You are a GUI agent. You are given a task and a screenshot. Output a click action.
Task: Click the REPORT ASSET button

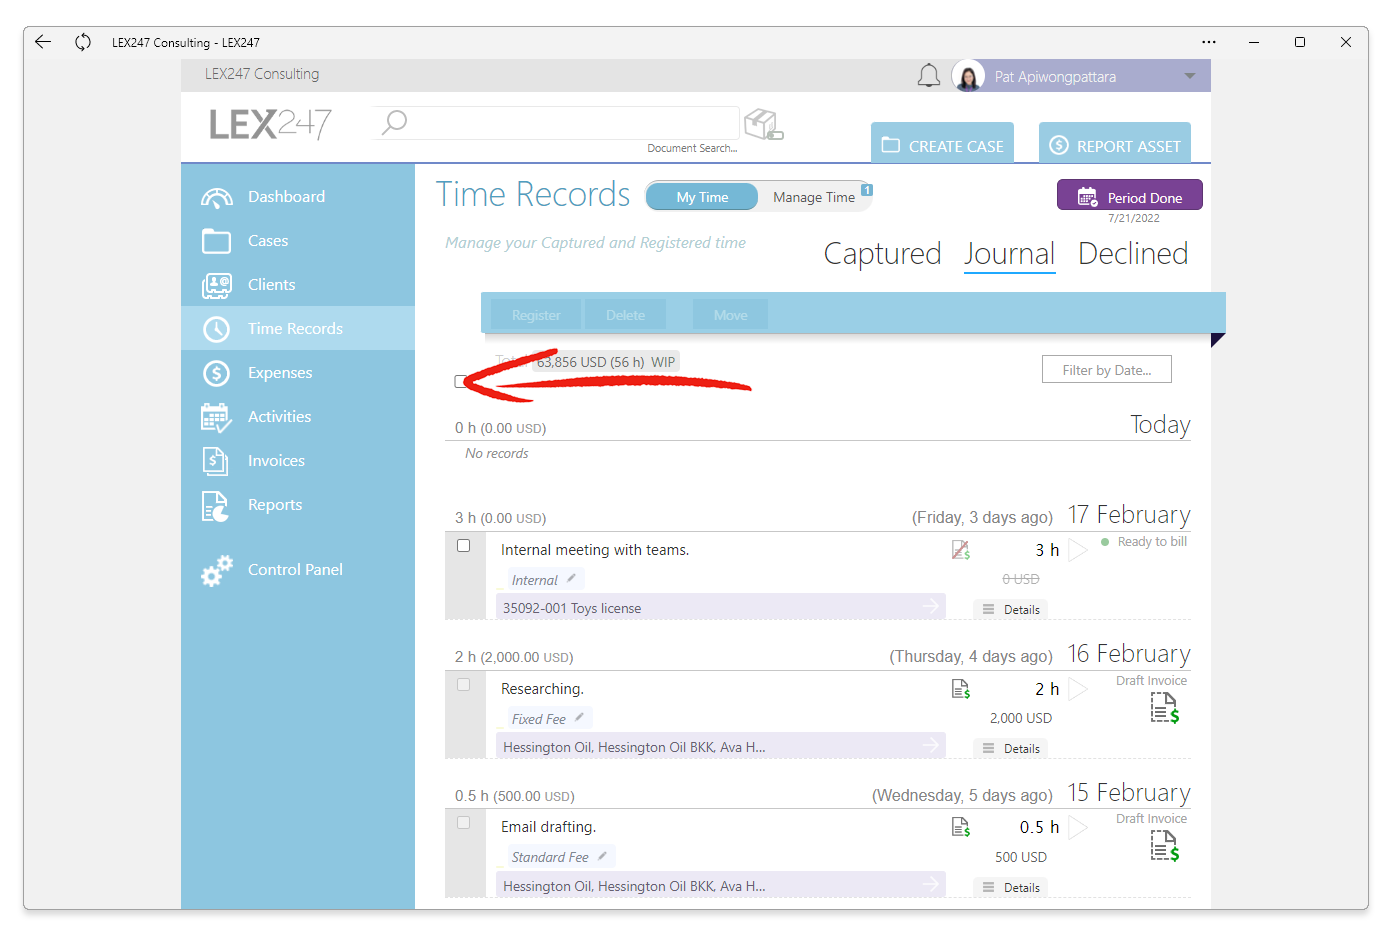tap(1115, 143)
